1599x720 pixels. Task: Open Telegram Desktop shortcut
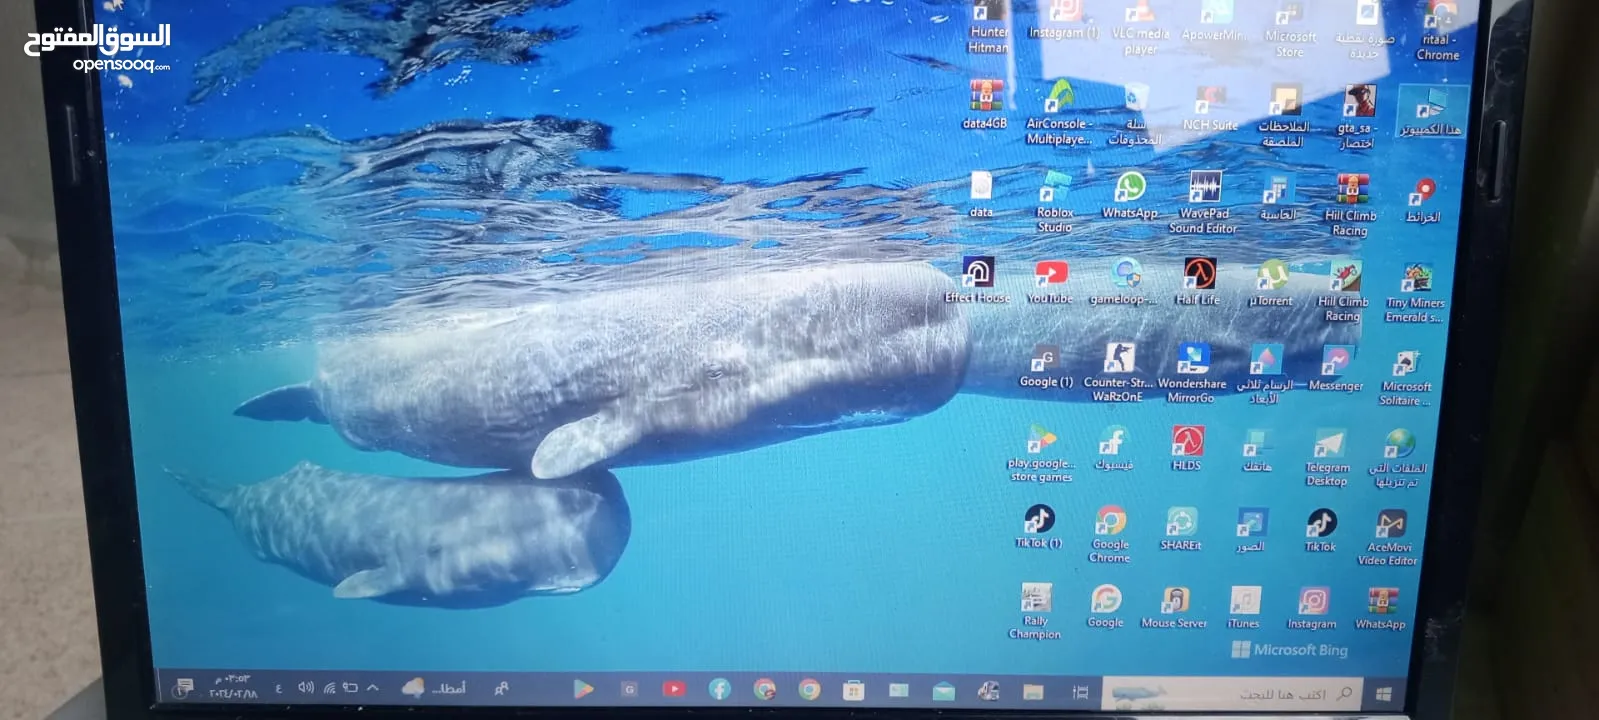[x=1327, y=458]
